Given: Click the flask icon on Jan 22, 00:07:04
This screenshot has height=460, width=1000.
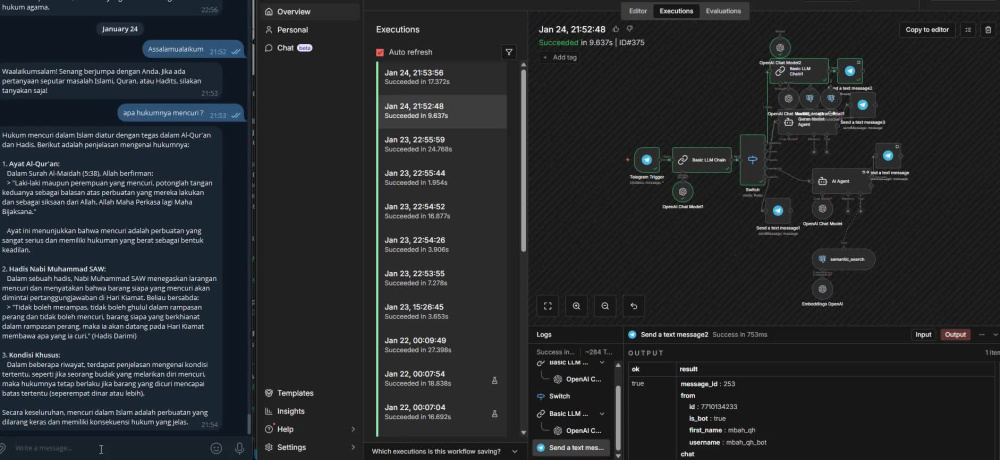Looking at the screenshot, I should (x=494, y=413).
